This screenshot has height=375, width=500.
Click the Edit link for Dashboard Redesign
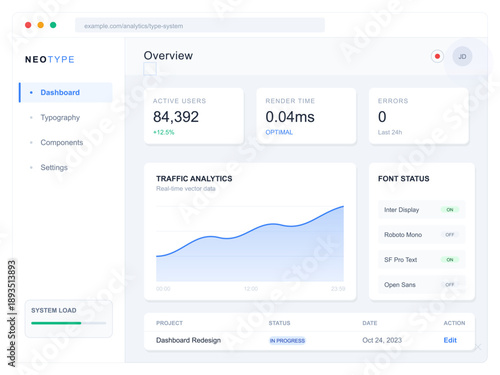tap(450, 340)
